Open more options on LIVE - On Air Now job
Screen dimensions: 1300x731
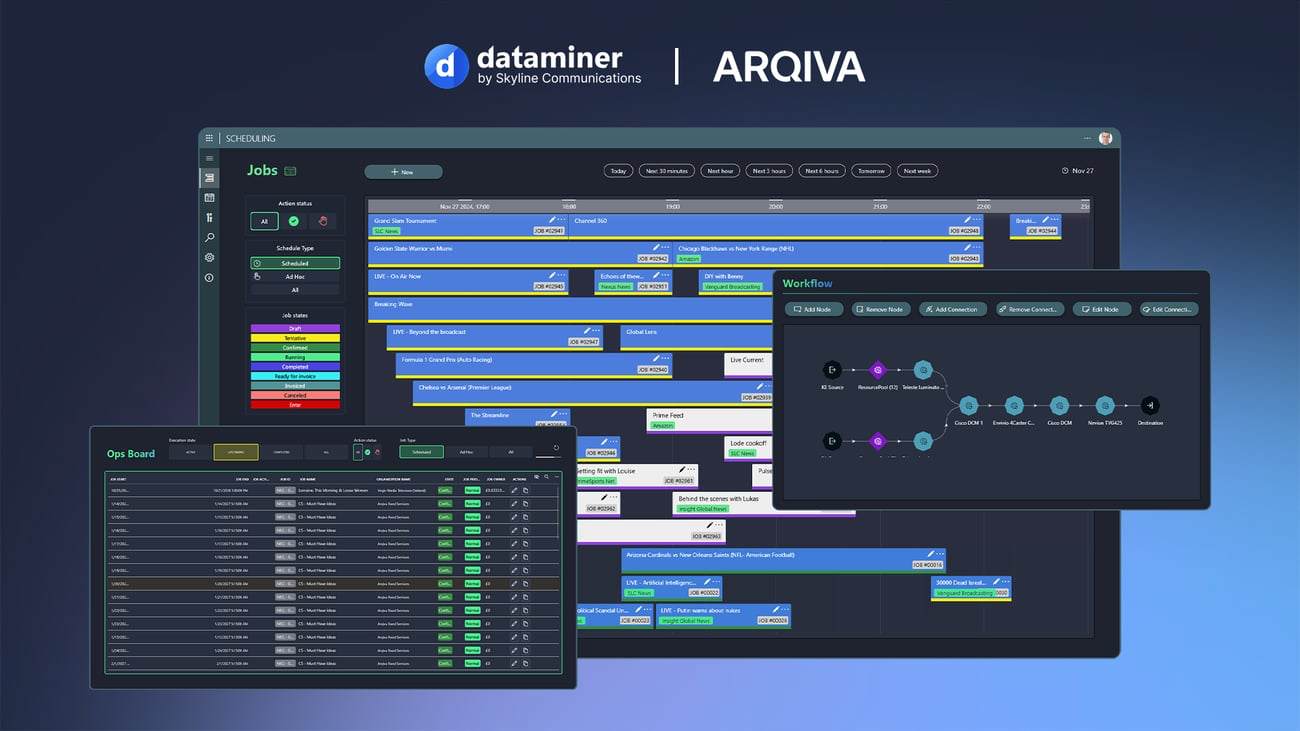pos(561,275)
